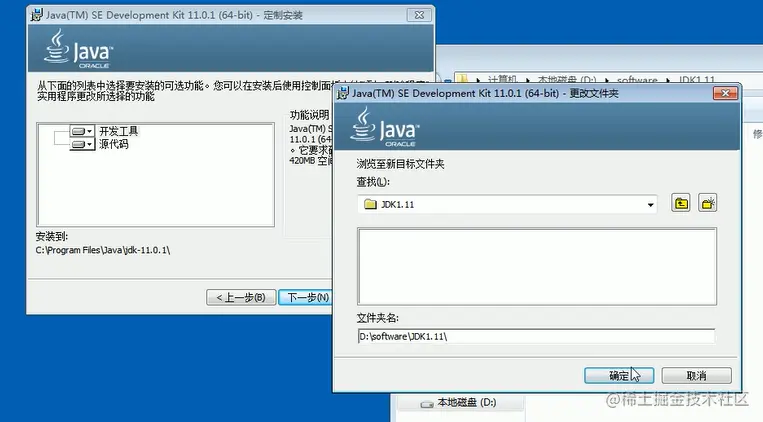Image resolution: width=763 pixels, height=422 pixels.
Task: Click the up-one-level folder icon
Action: [680, 203]
